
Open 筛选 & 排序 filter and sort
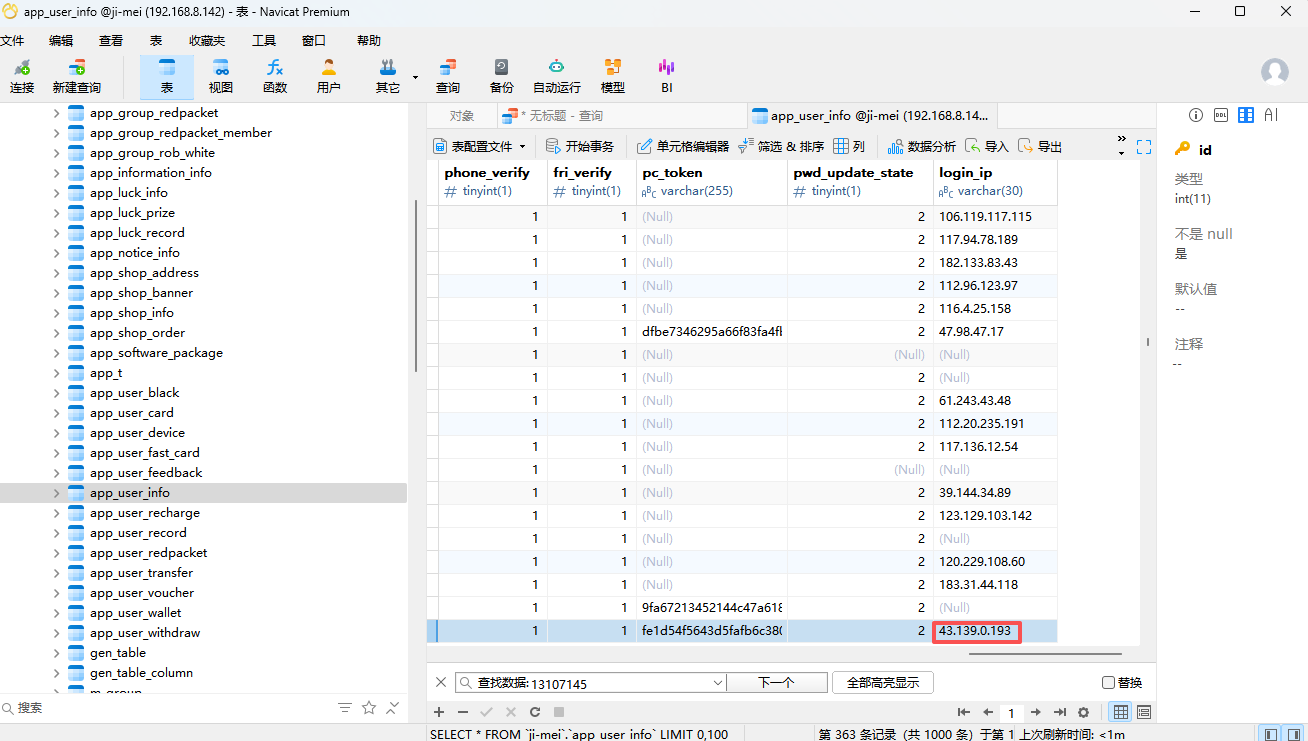pyautogui.click(x=781, y=146)
